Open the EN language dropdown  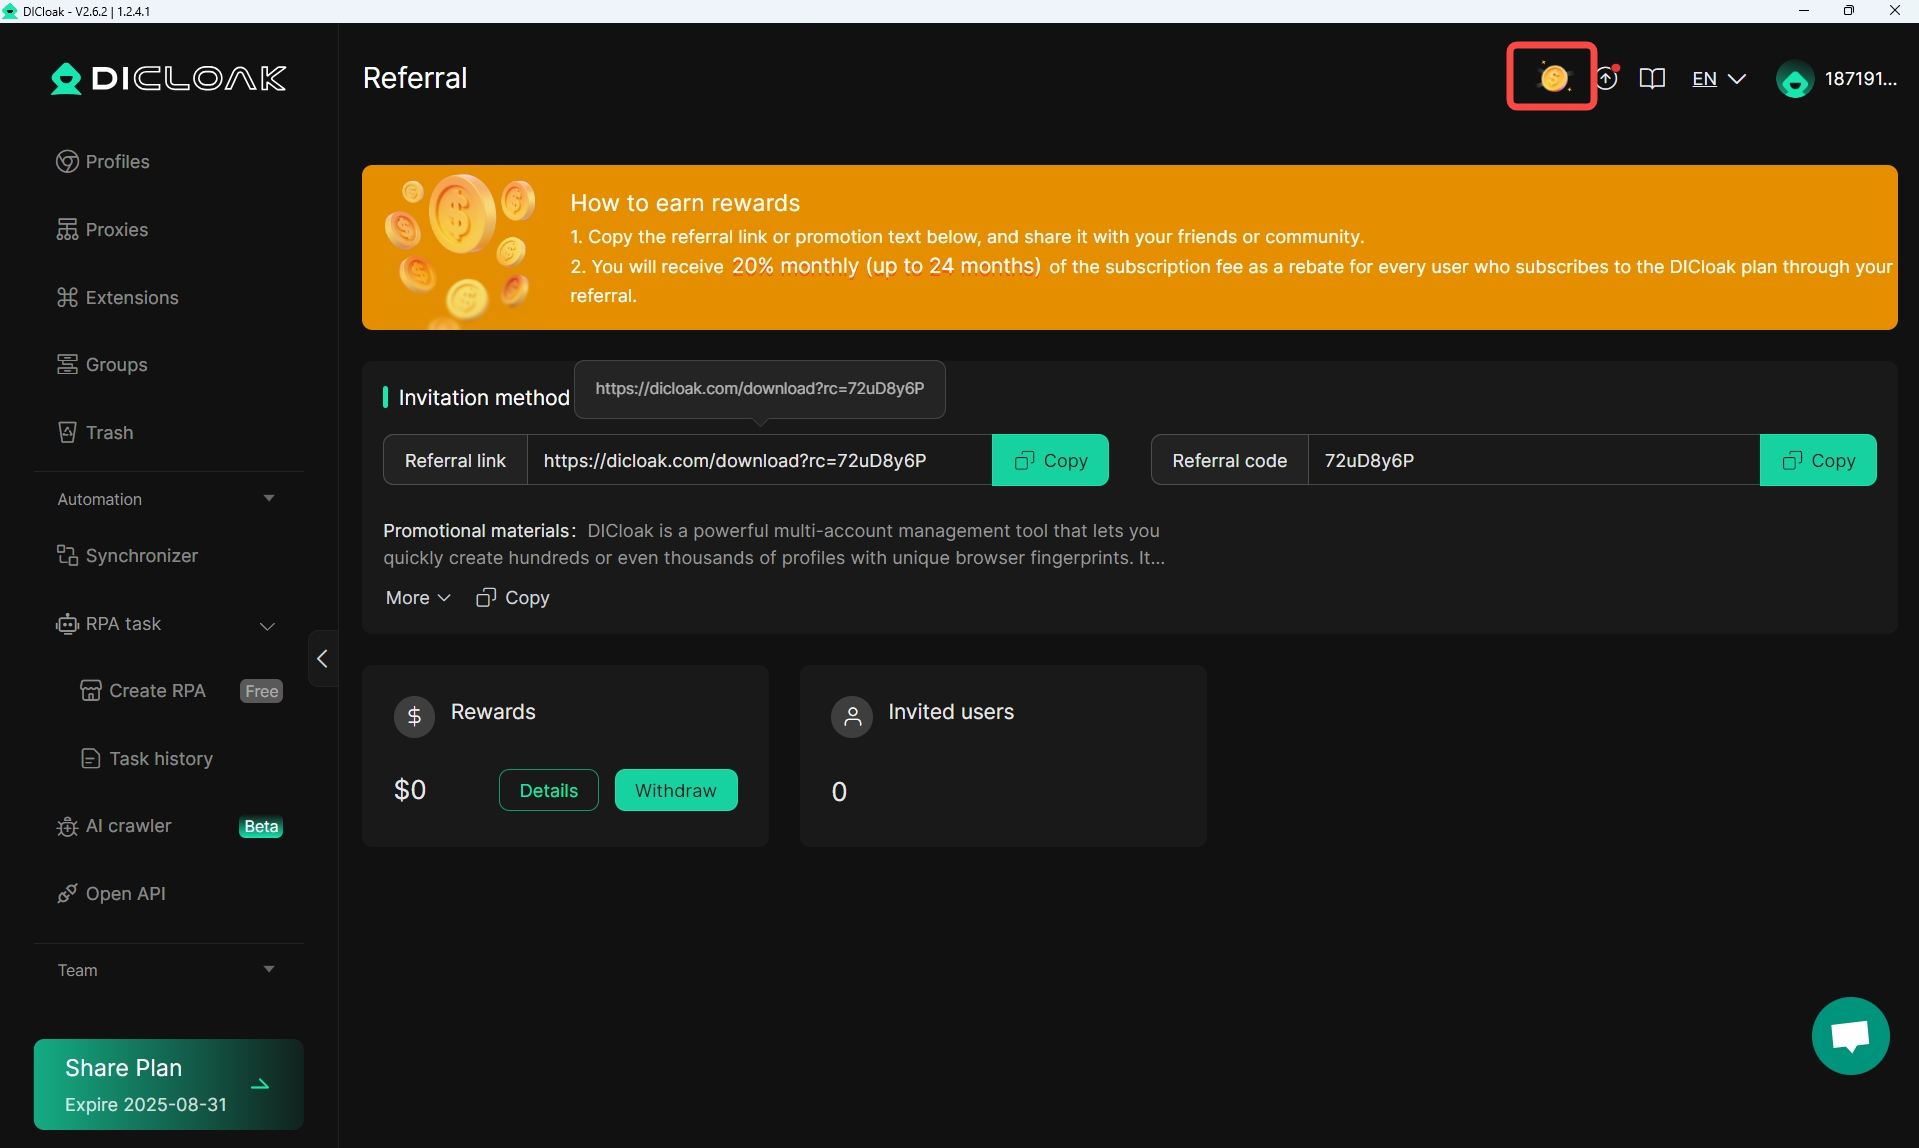(x=1718, y=79)
